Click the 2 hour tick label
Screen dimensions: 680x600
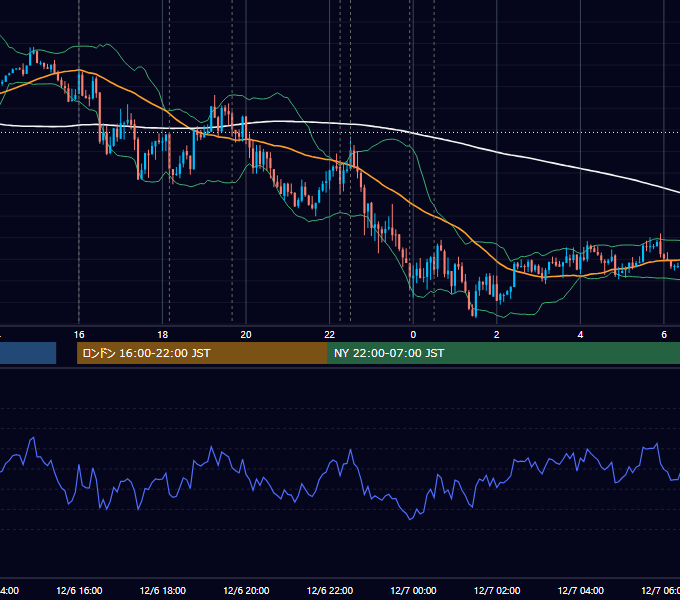497,335
